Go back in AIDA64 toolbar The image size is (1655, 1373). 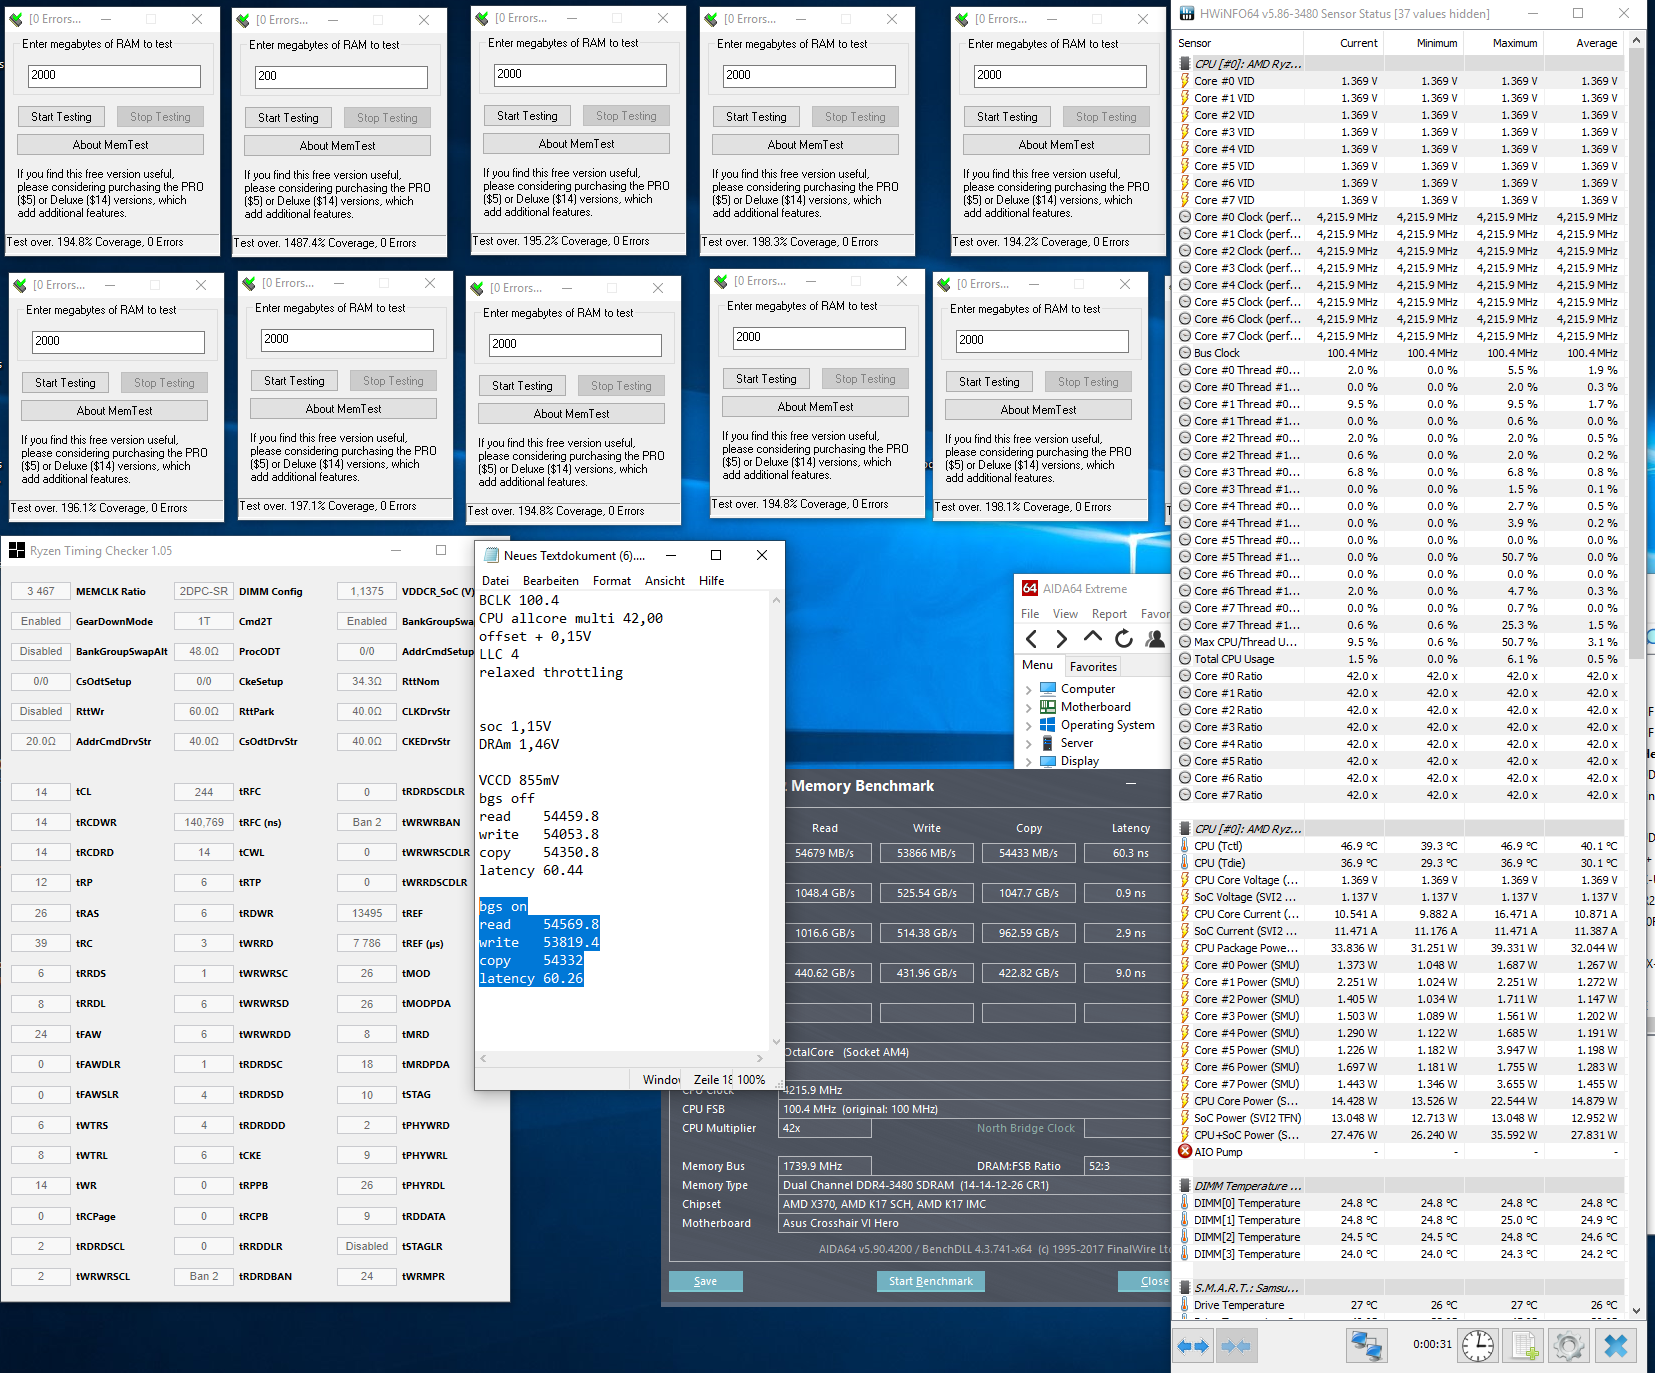pyautogui.click(x=1031, y=639)
